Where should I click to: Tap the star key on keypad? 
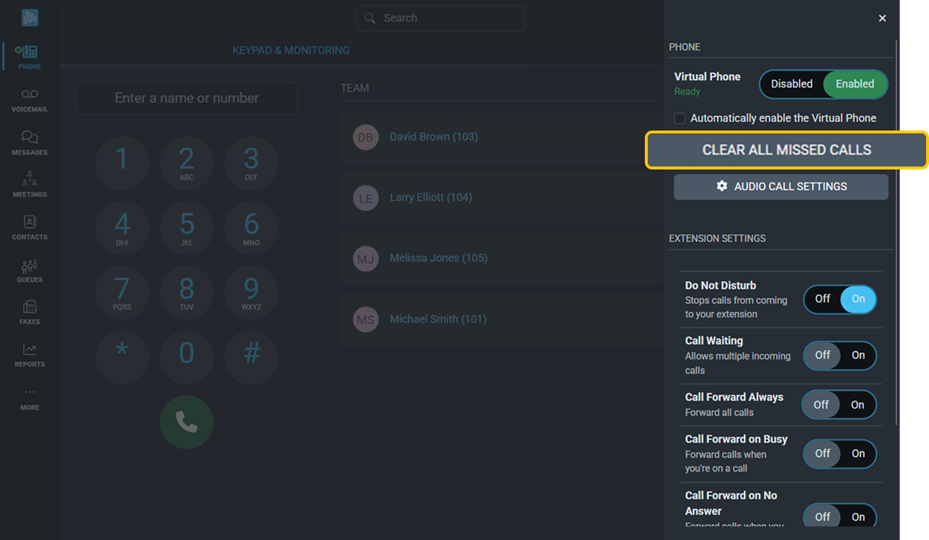pos(122,357)
